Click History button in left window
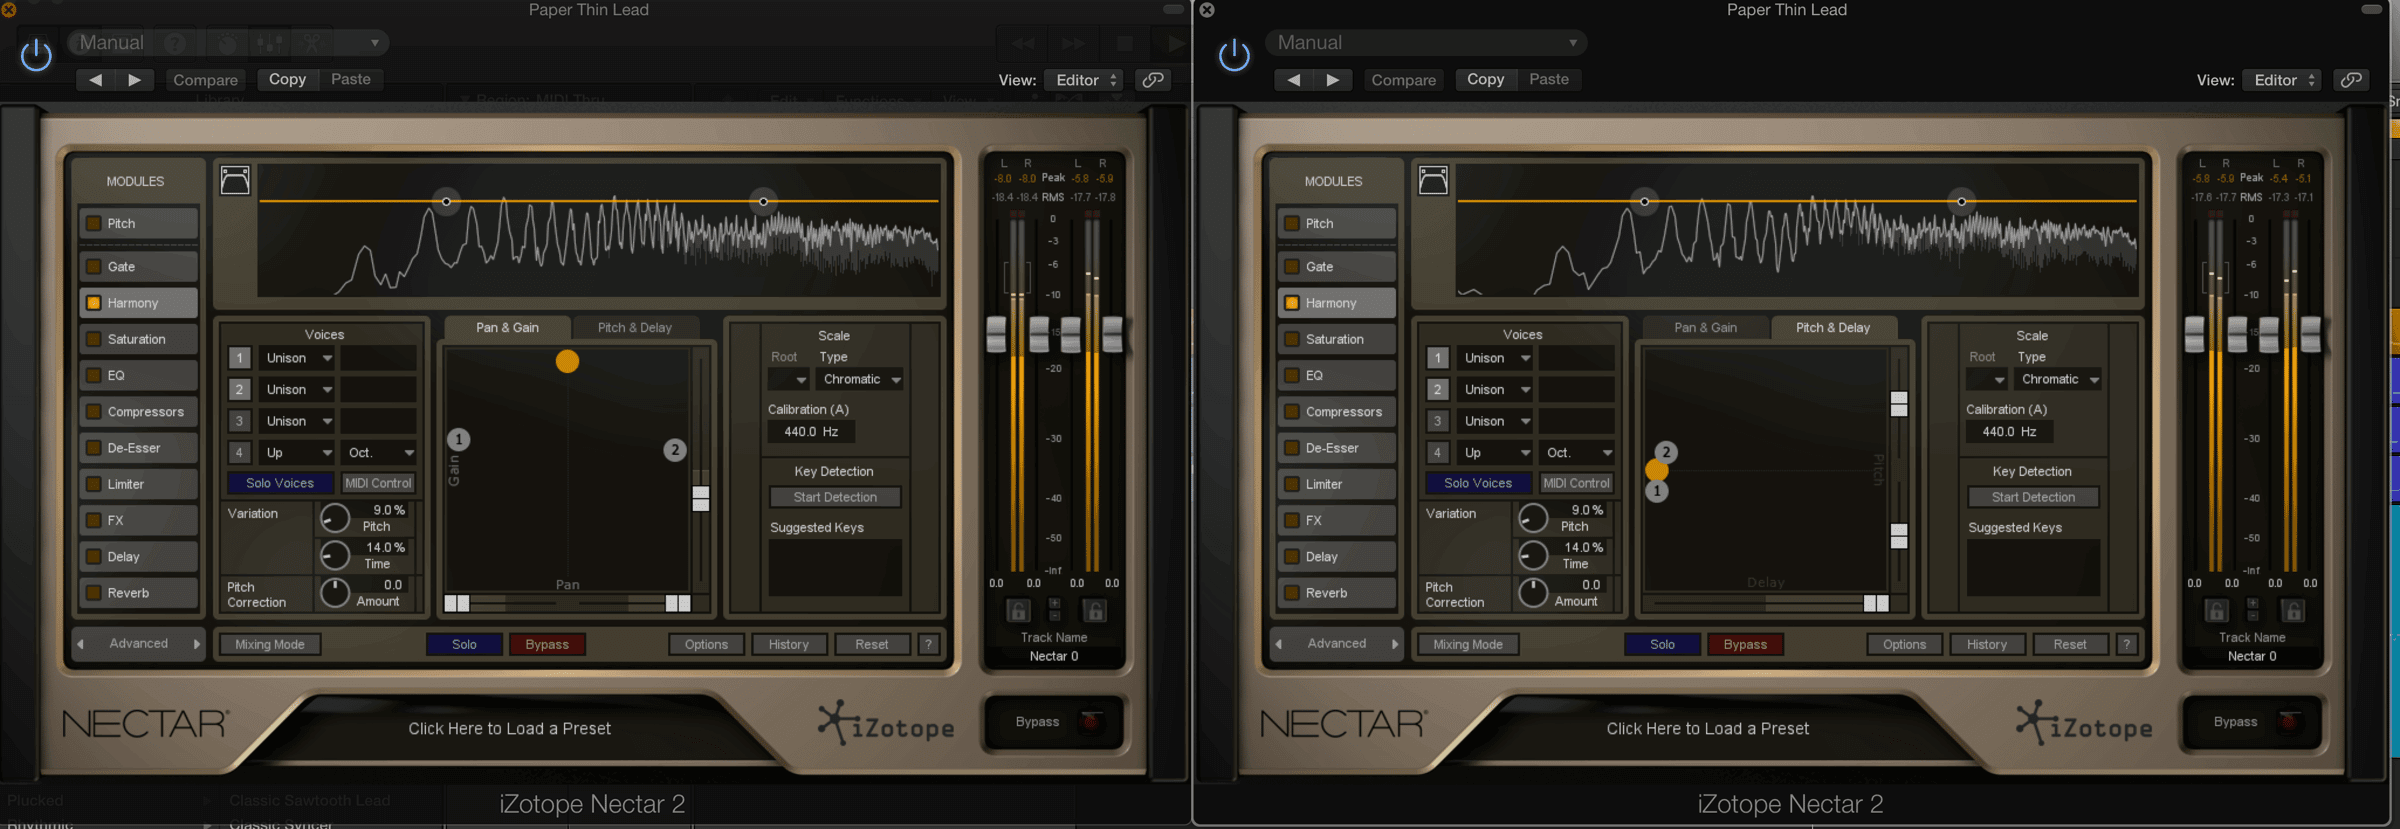The width and height of the screenshot is (2400, 829). (x=788, y=644)
